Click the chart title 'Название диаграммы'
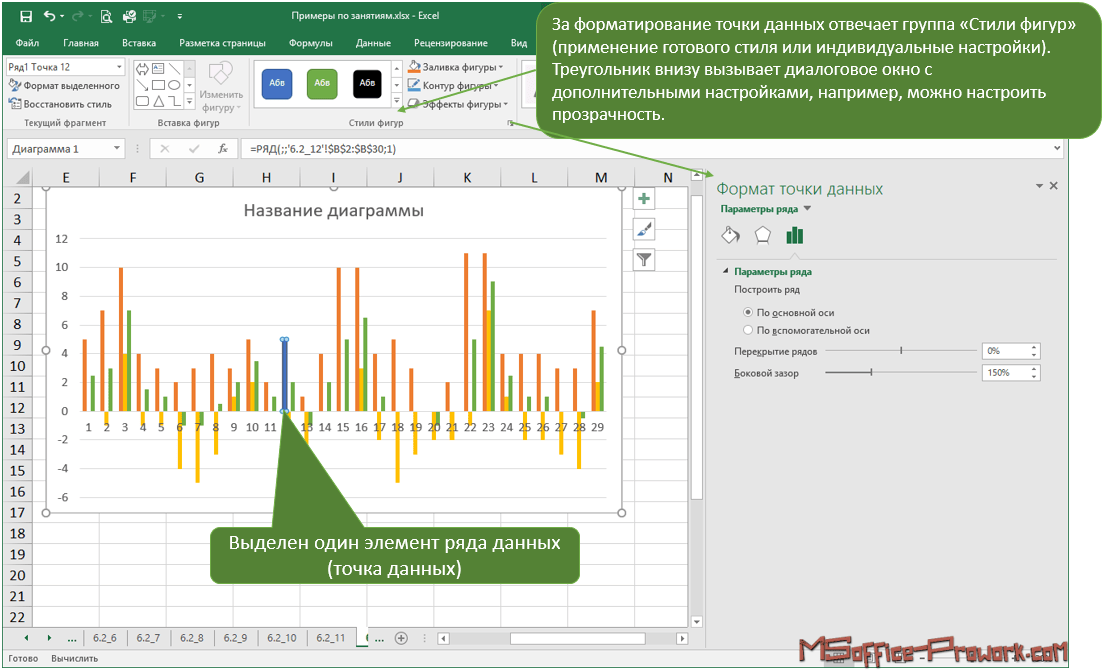 (333, 210)
